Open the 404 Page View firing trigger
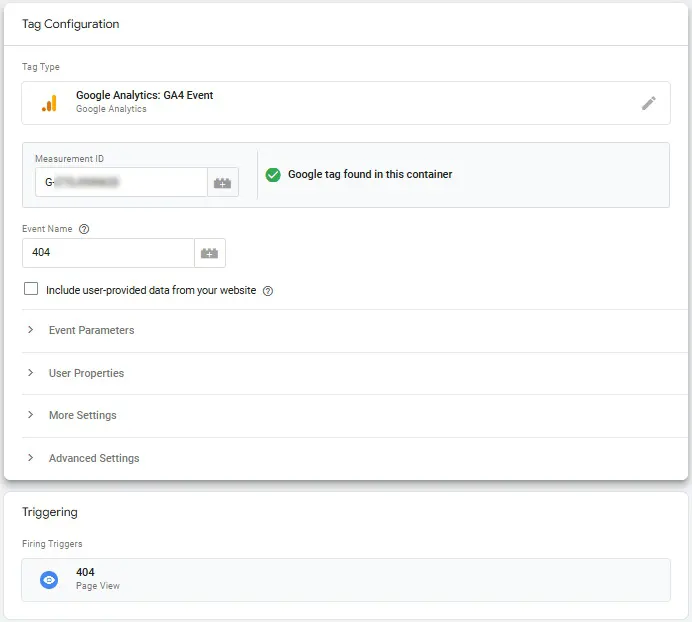692x622 pixels. click(x=346, y=580)
